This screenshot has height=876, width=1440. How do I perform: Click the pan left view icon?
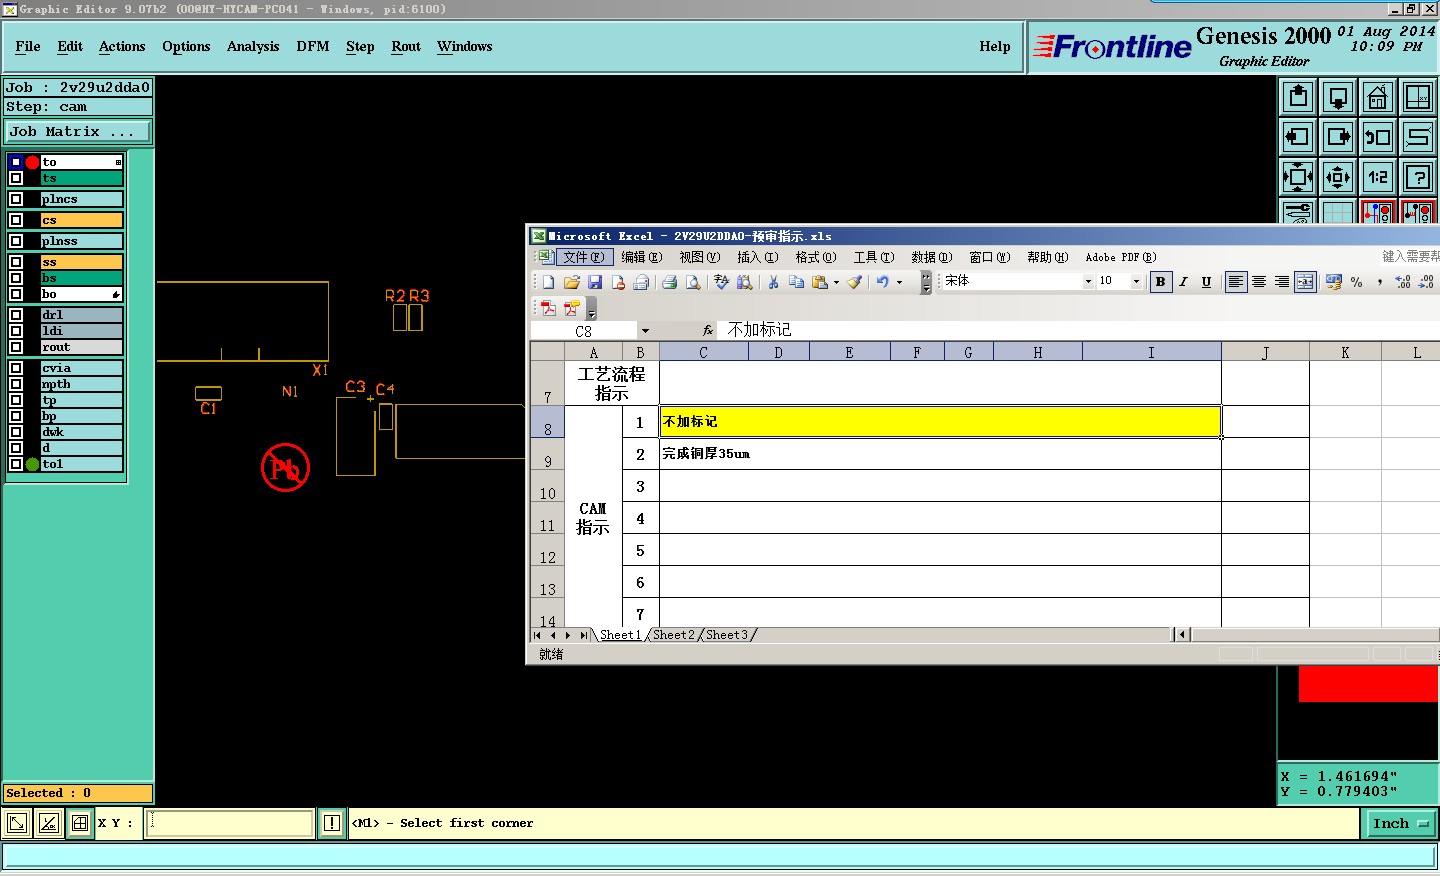1298,137
